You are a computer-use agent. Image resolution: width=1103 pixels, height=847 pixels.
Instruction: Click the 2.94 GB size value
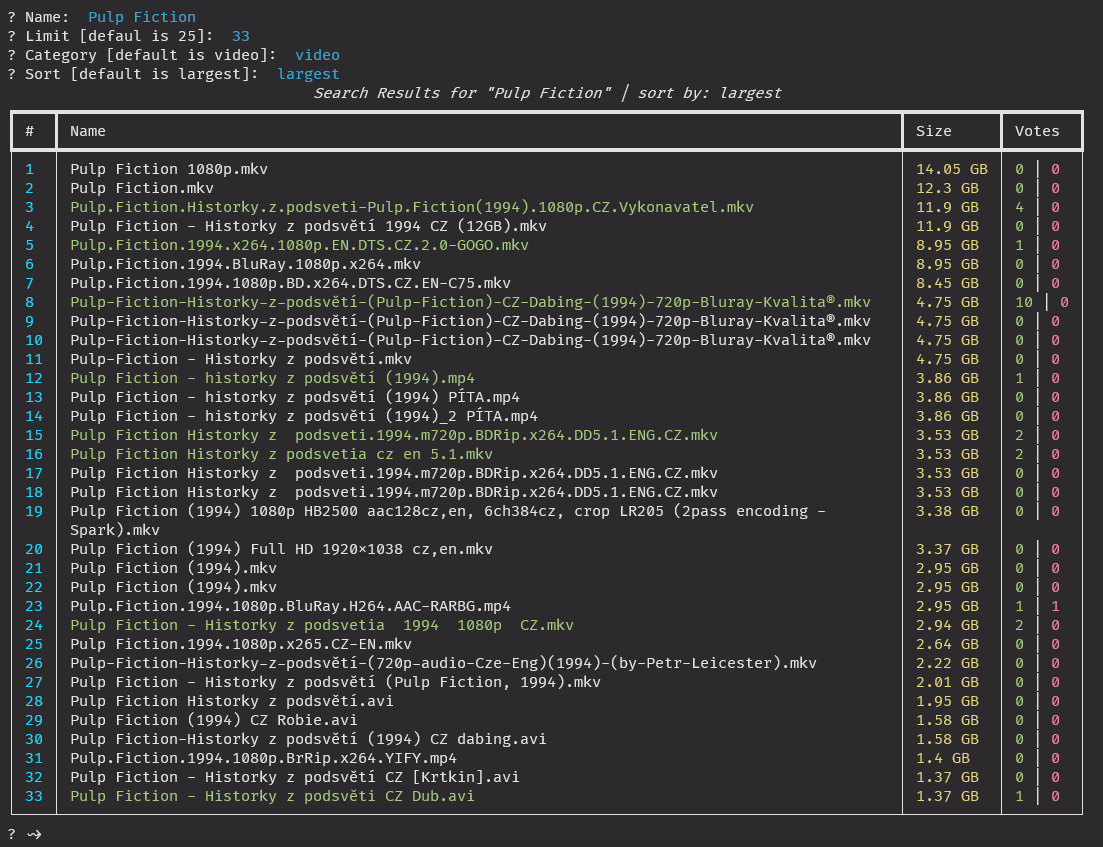[x=947, y=625]
